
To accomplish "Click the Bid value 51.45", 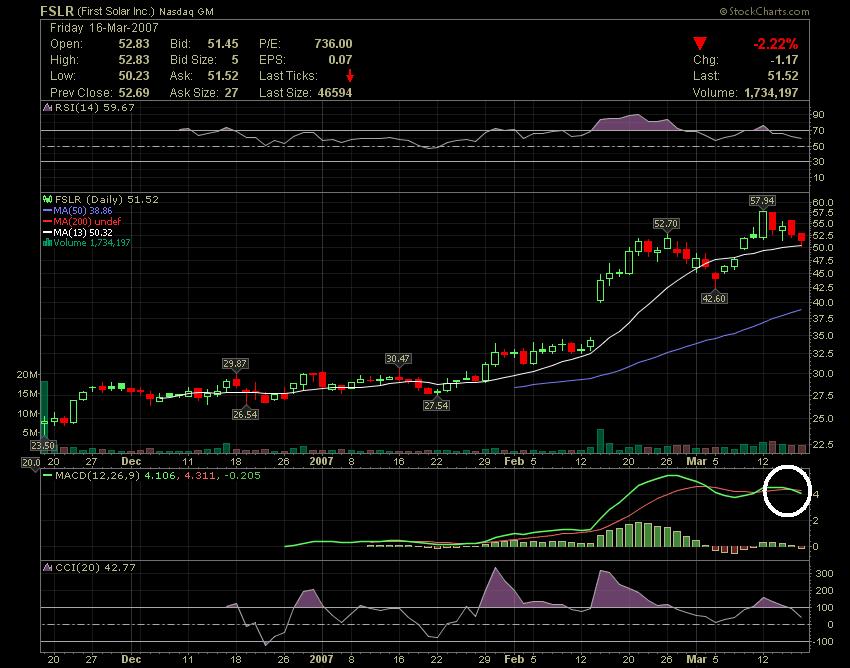I will pyautogui.click(x=223, y=44).
